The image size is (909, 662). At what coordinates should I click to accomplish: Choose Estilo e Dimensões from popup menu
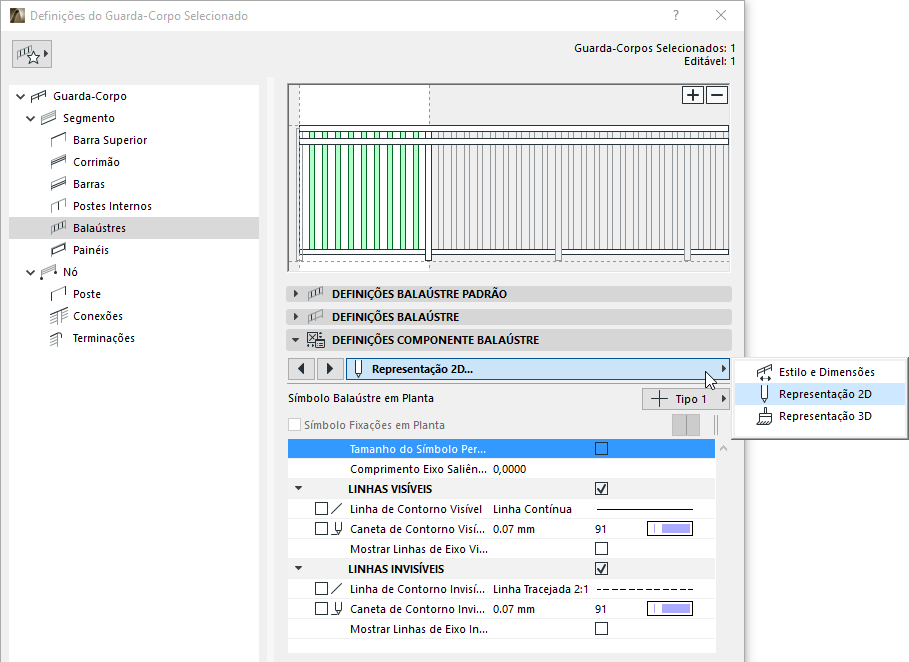click(x=820, y=372)
